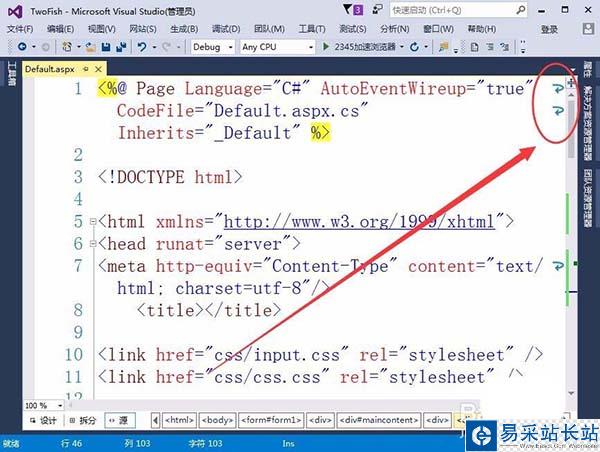Open the 团队(M) menu
Image resolution: width=600 pixels, height=452 pixels.
click(269, 29)
